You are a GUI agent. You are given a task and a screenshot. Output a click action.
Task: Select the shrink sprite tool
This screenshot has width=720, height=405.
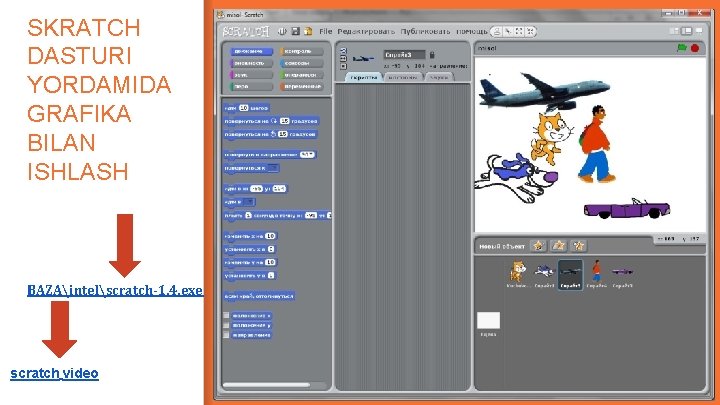(530, 31)
